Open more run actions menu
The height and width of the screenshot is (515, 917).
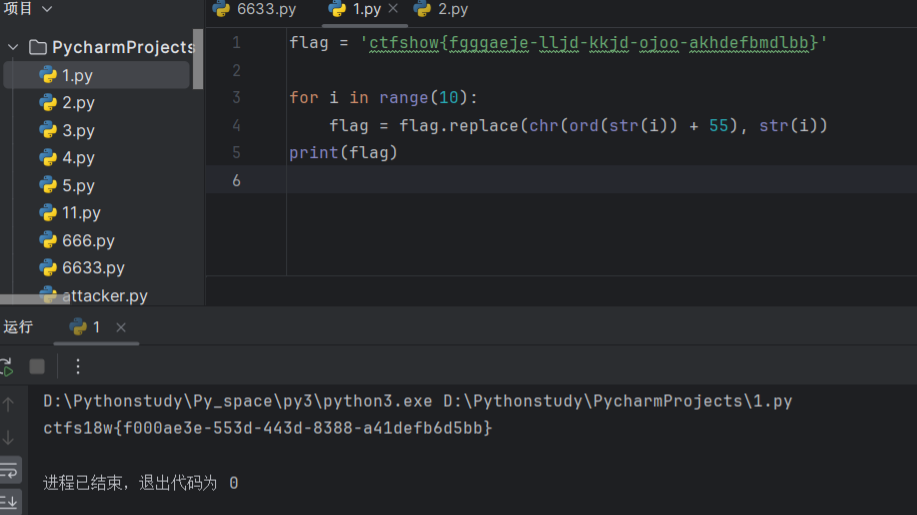(x=78, y=367)
